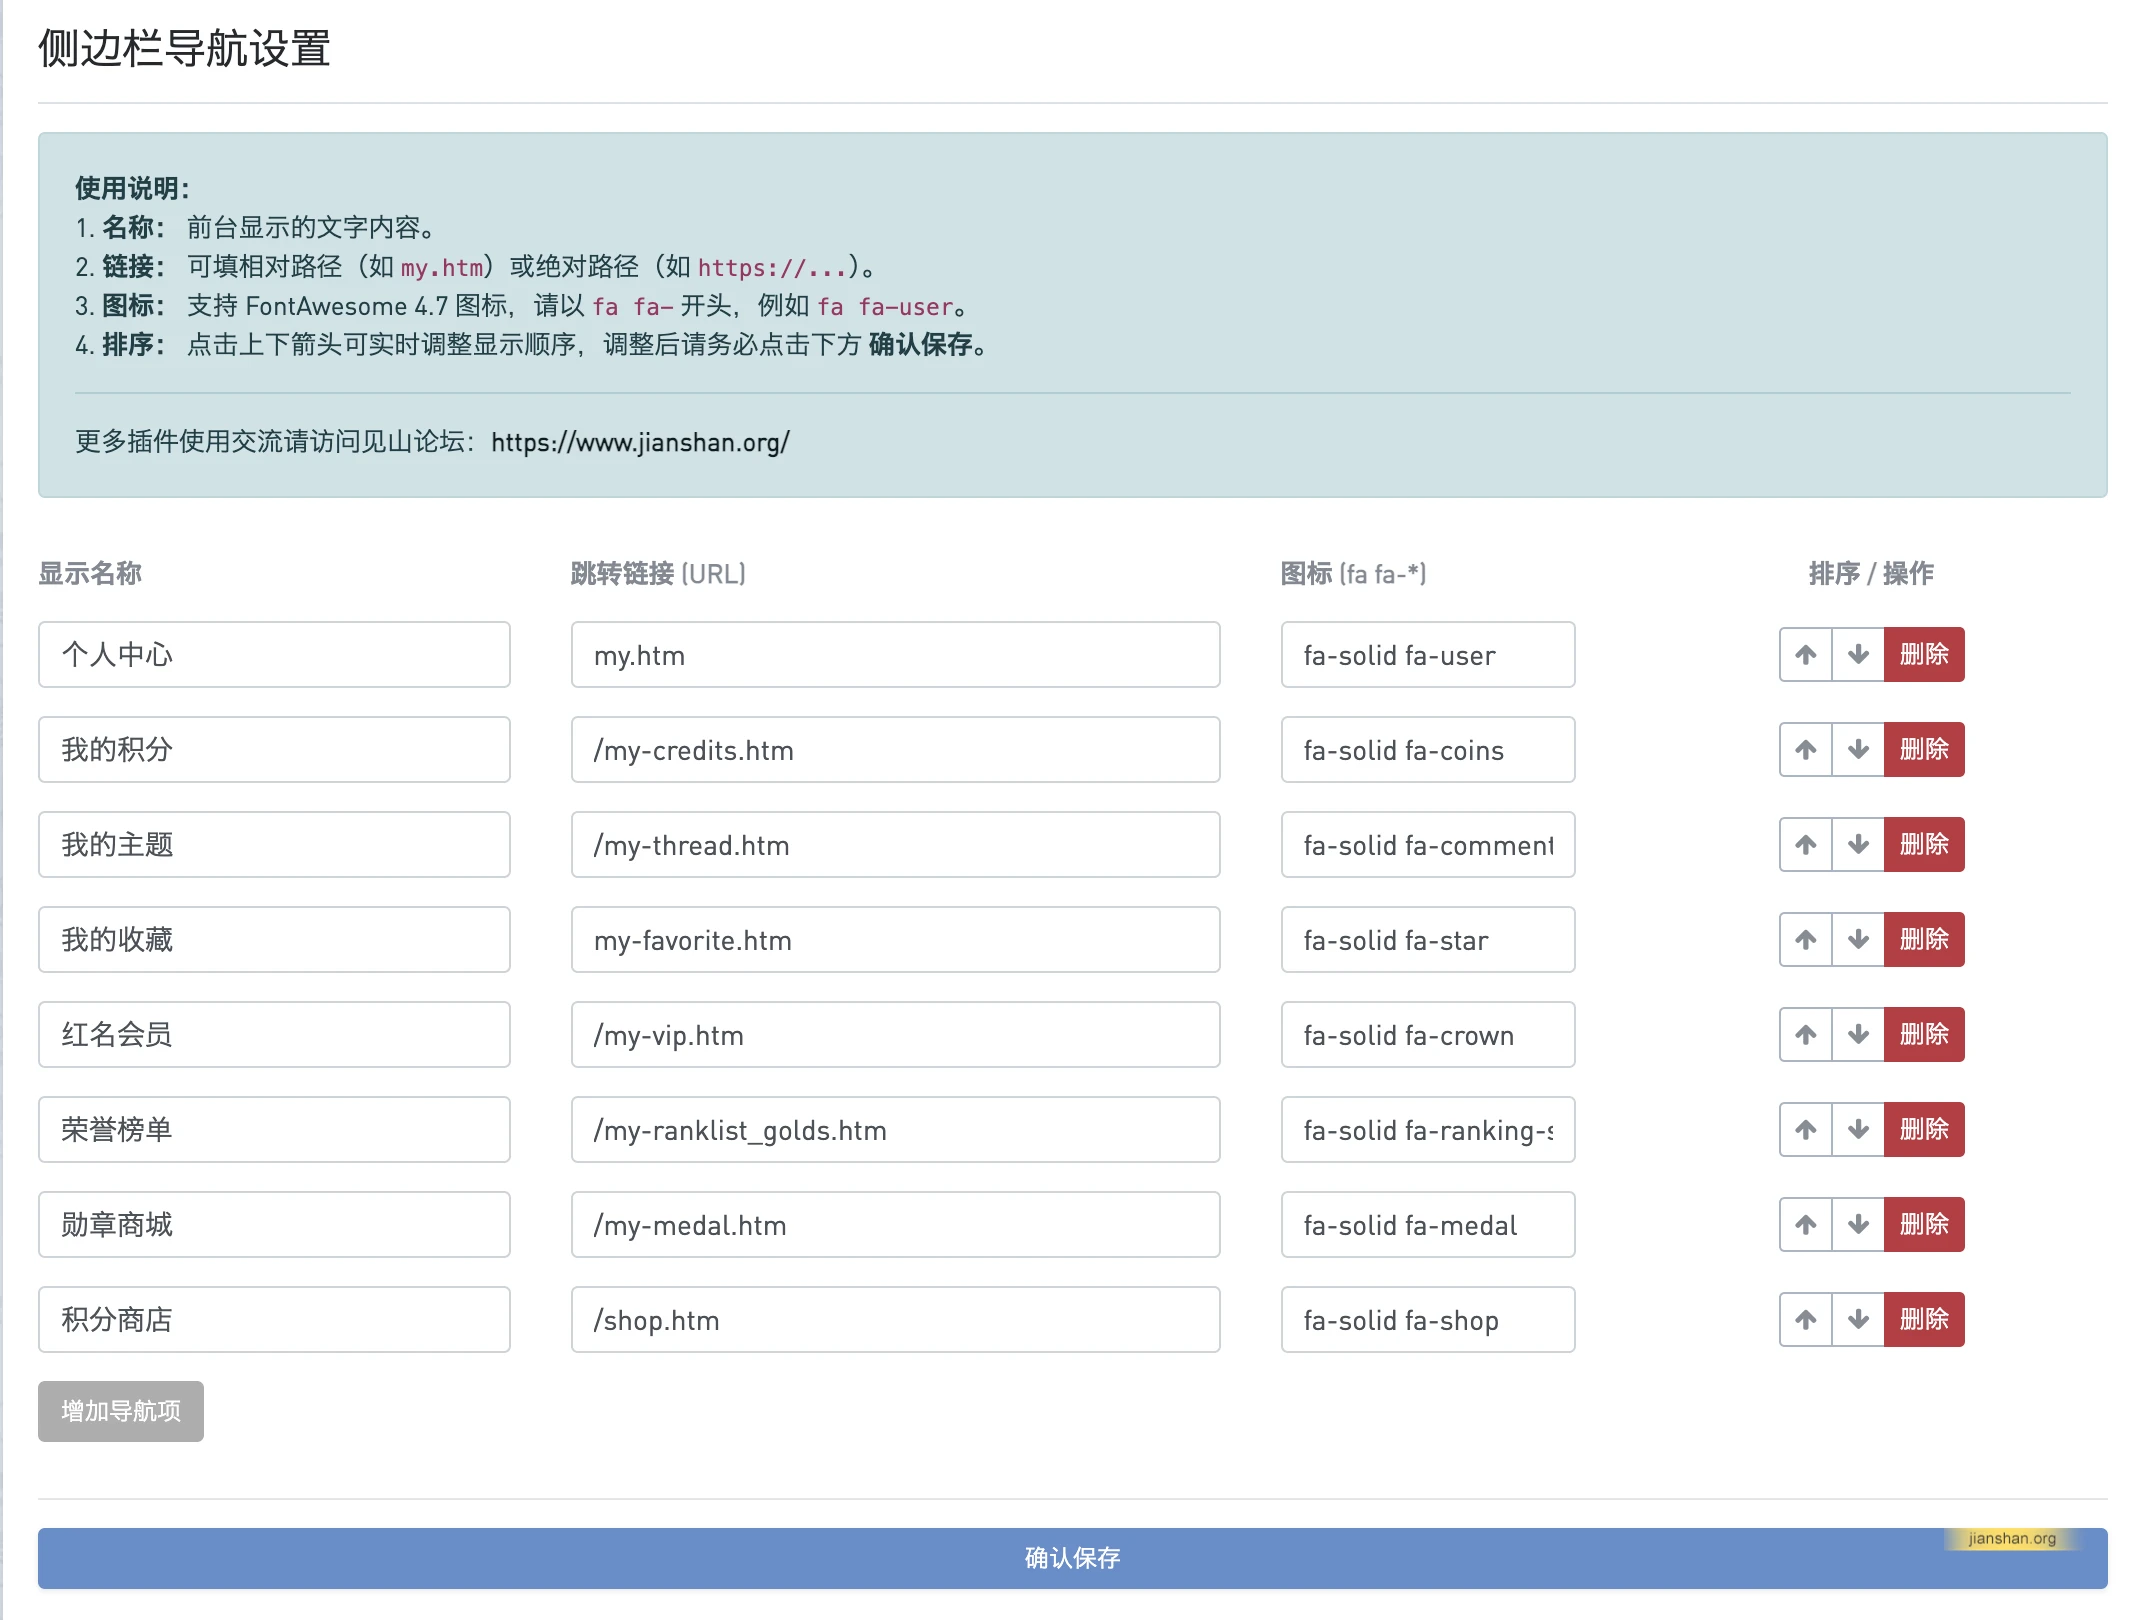
Task: Edit the /my-credits.htm URL field
Action: coord(895,750)
